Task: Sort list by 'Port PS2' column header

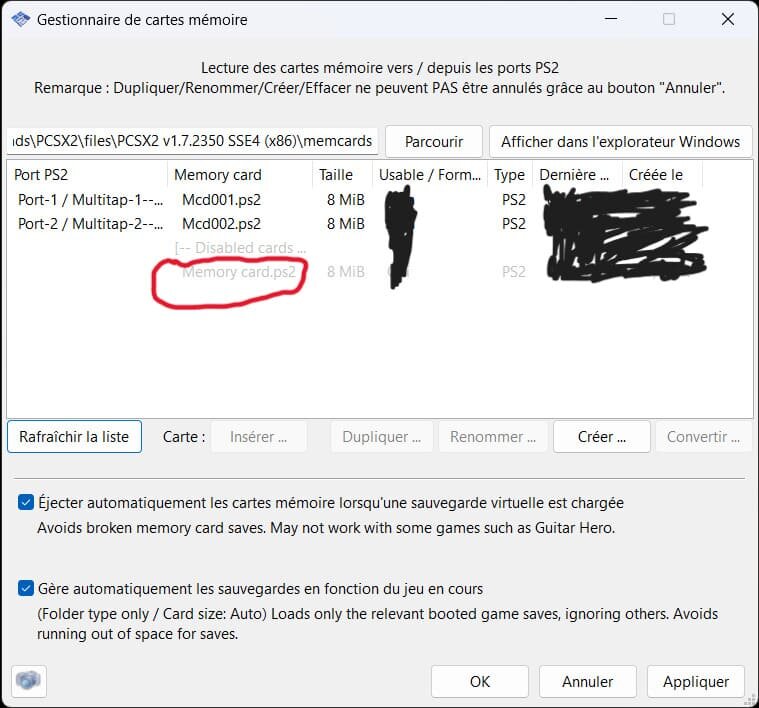Action: coord(86,175)
